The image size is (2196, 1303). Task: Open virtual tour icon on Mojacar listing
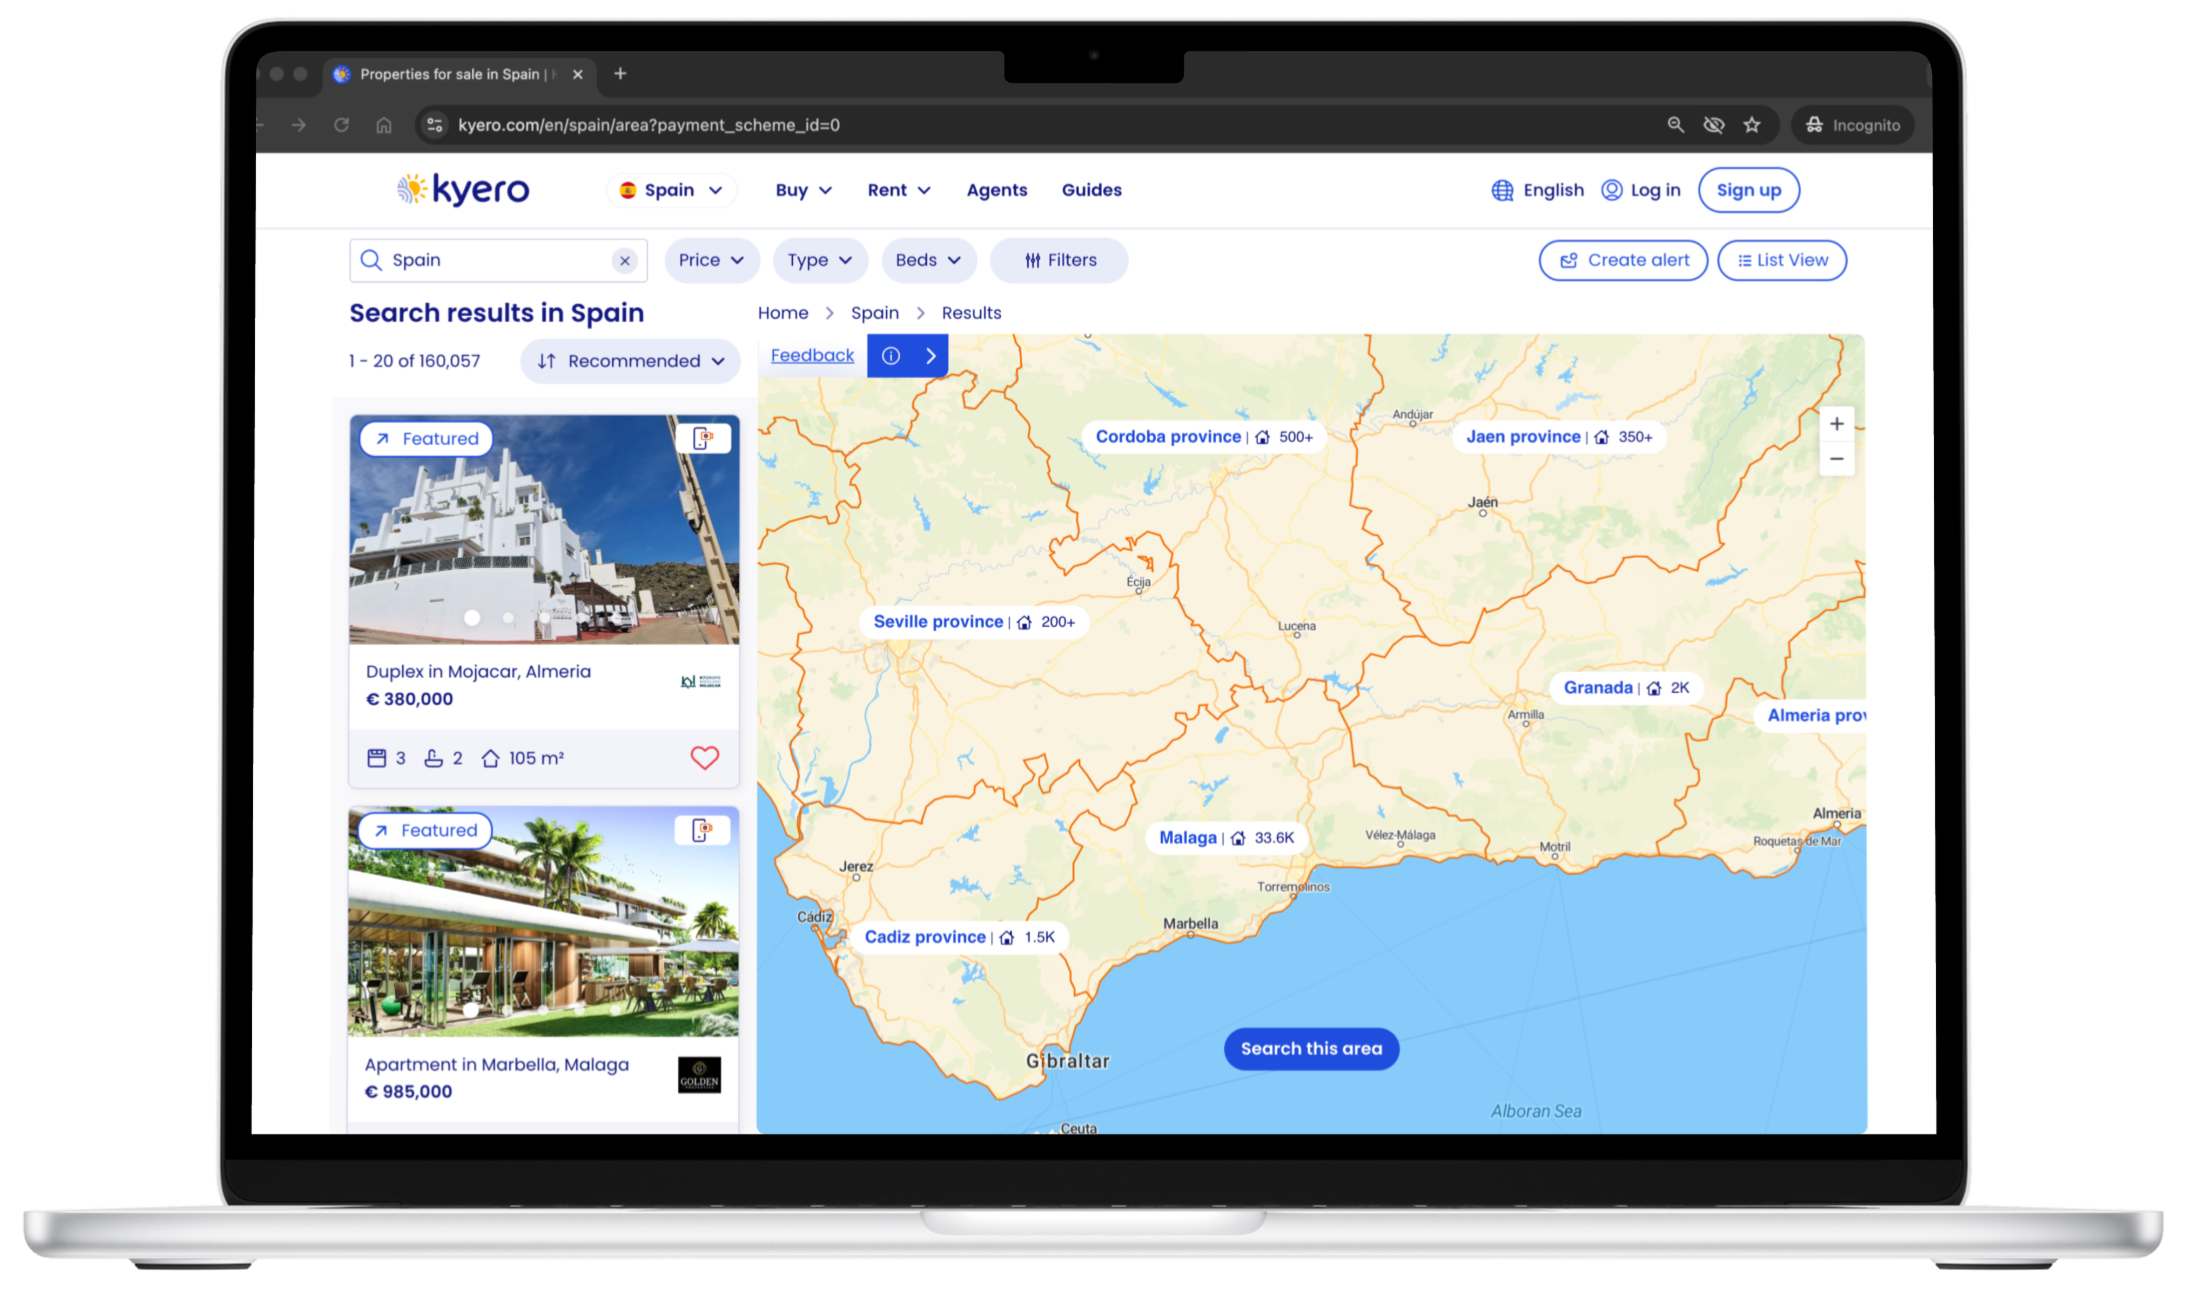(x=703, y=438)
